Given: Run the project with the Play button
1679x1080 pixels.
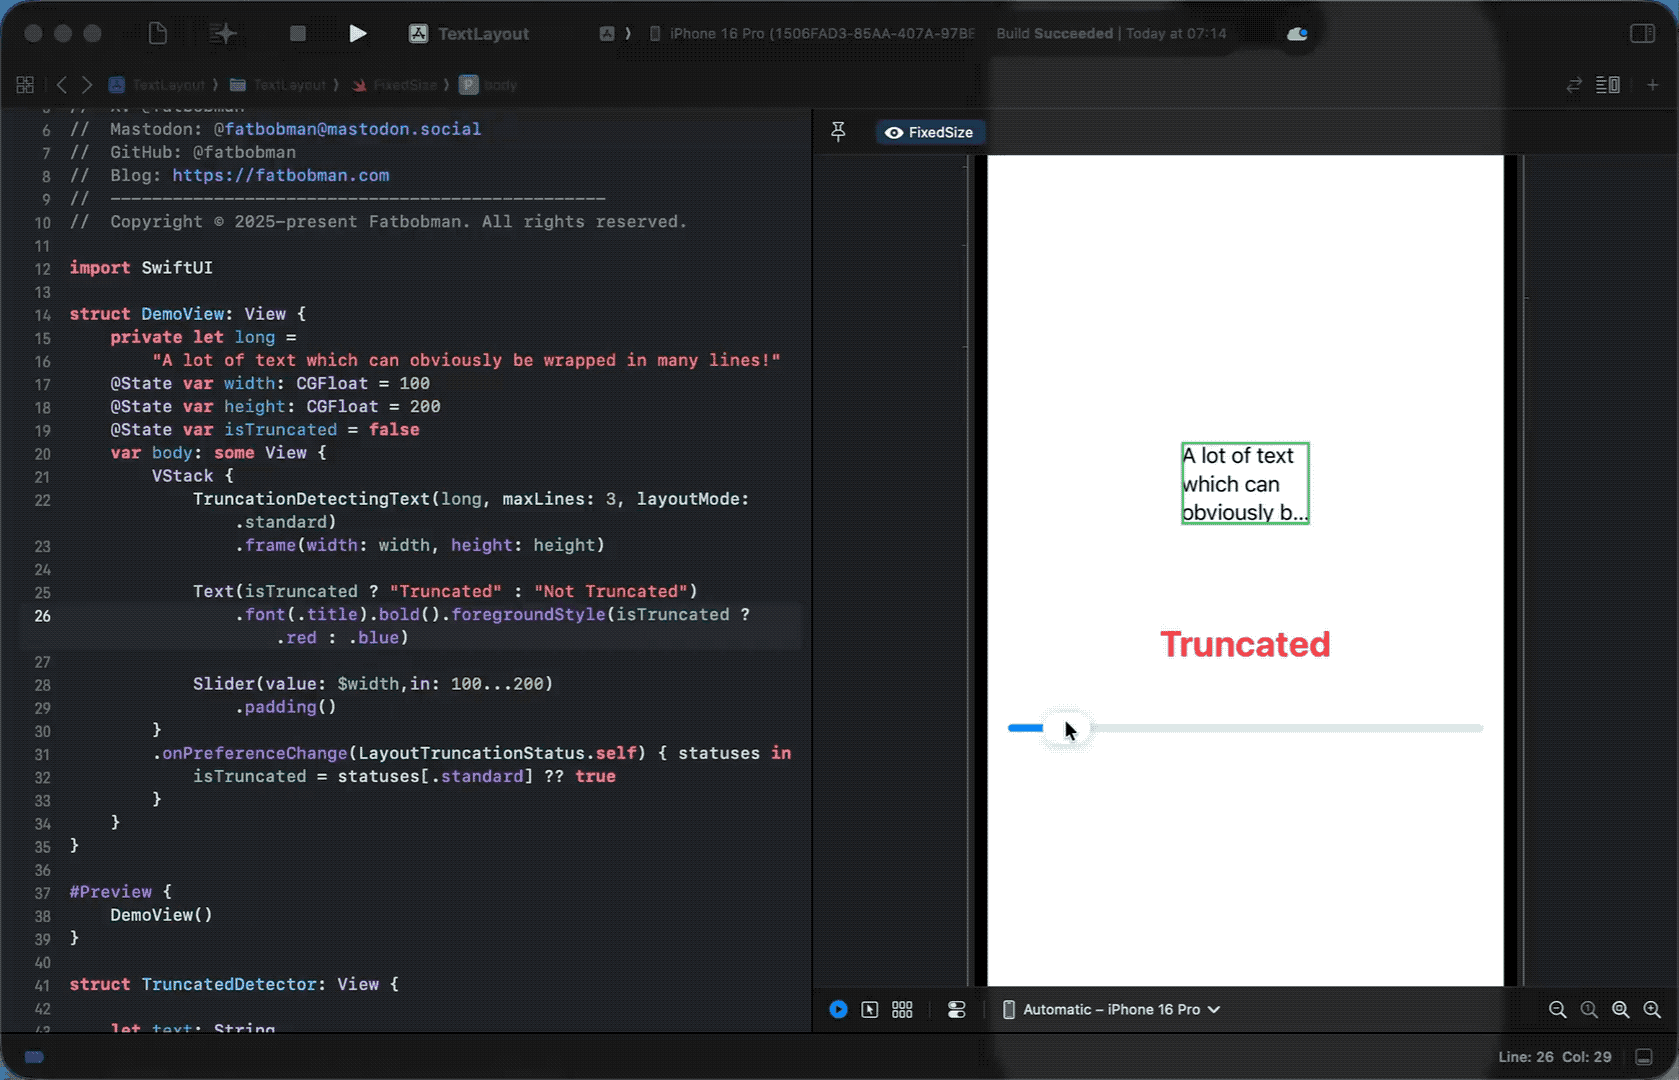Looking at the screenshot, I should point(357,34).
